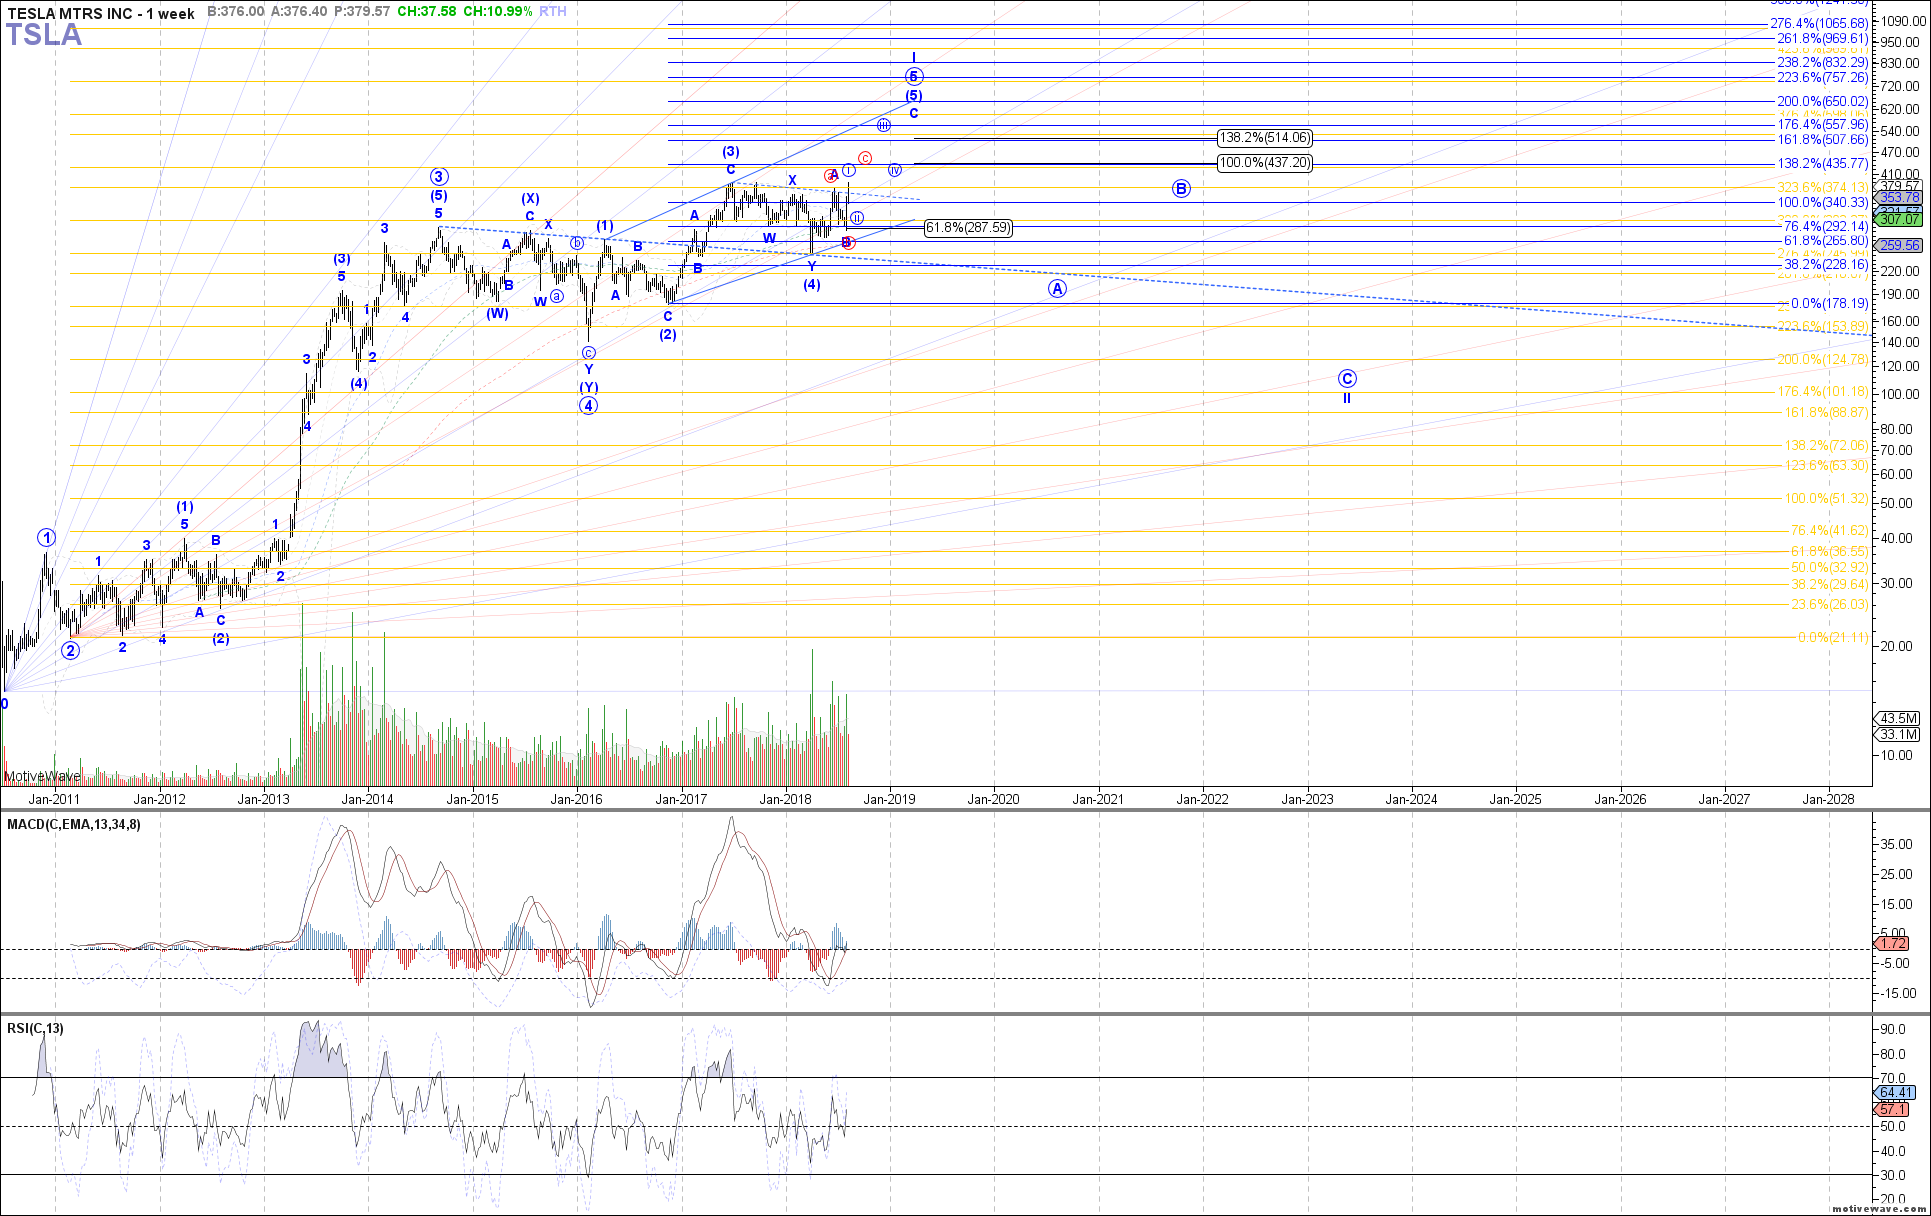Click the yellow 123.6%(63.30) level label
Image resolution: width=1931 pixels, height=1216 pixels.
click(x=1826, y=465)
